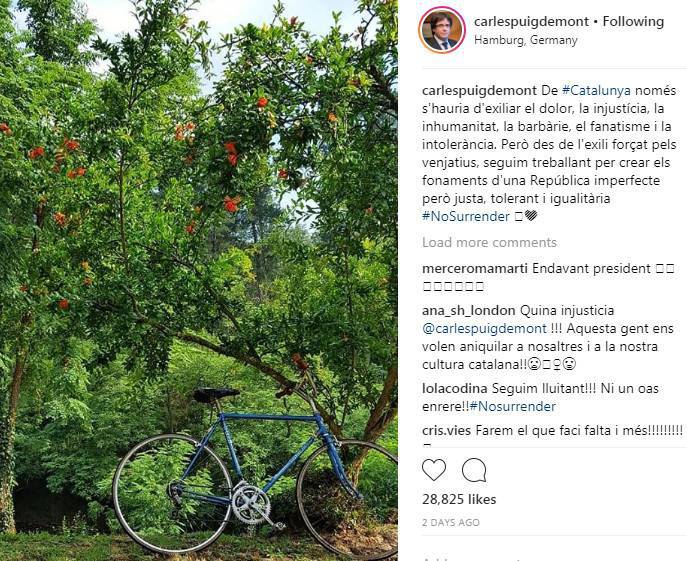Toggle the Following status

[x=633, y=21]
